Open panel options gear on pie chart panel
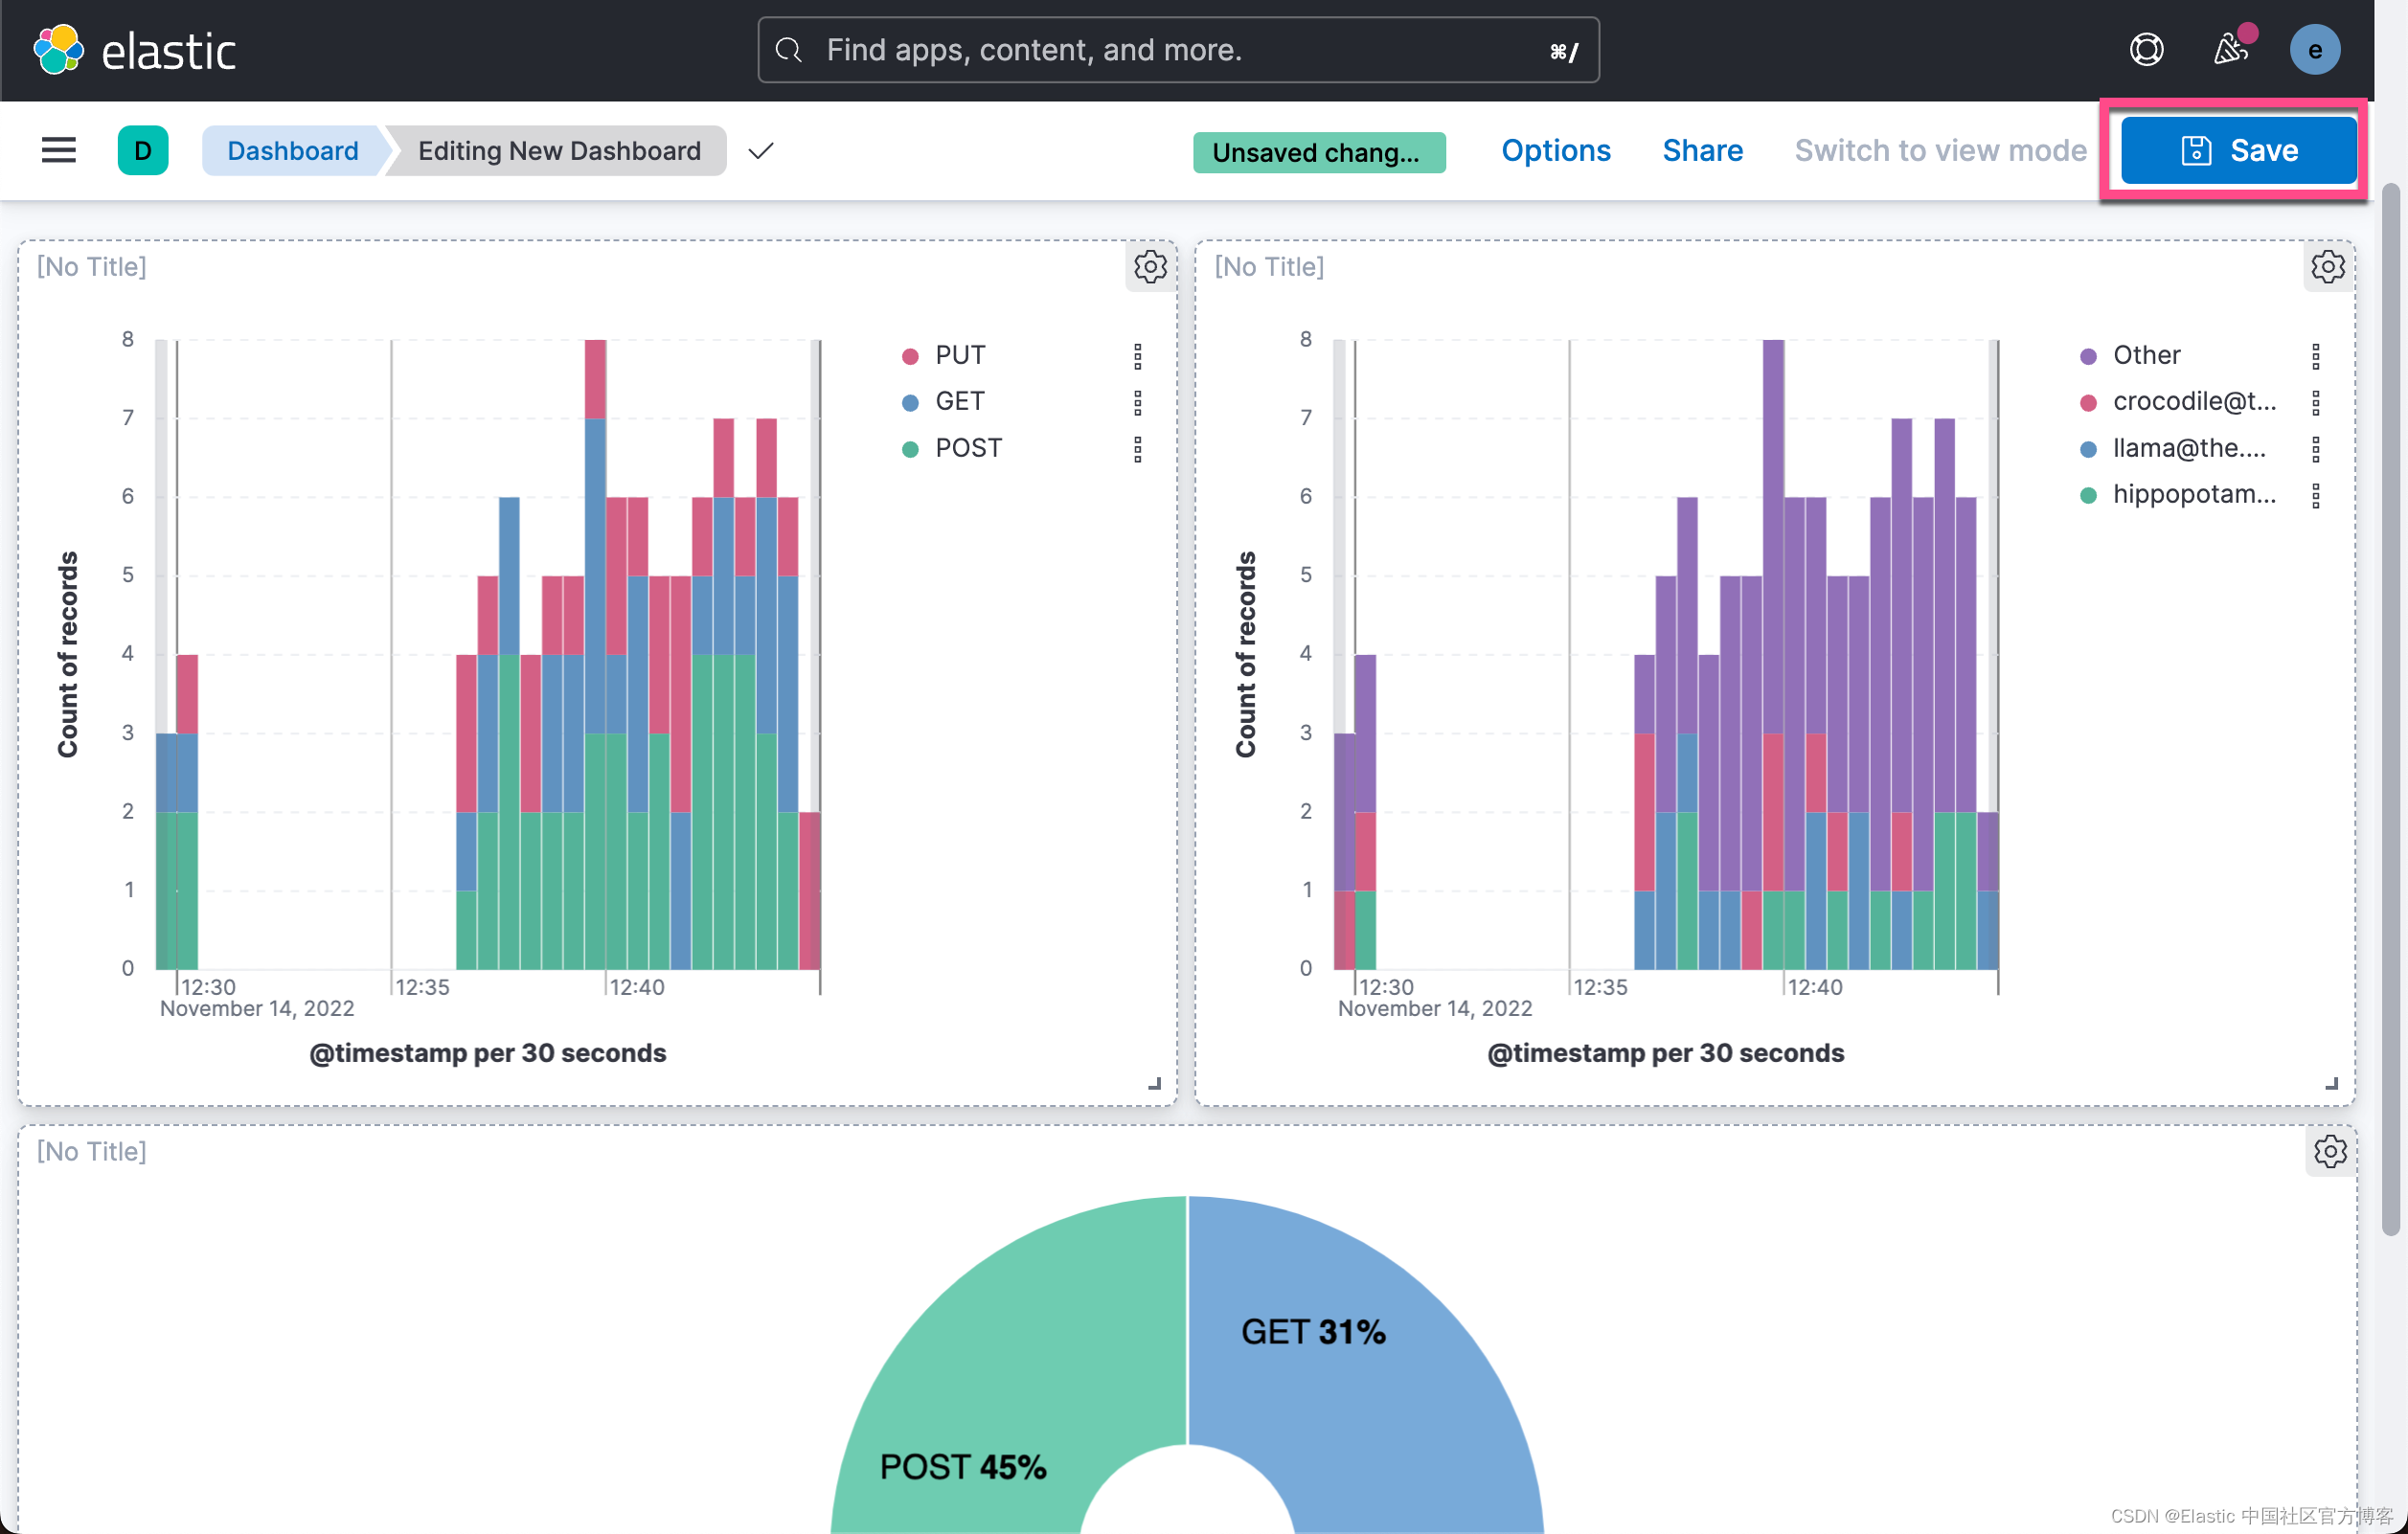 2329,1152
